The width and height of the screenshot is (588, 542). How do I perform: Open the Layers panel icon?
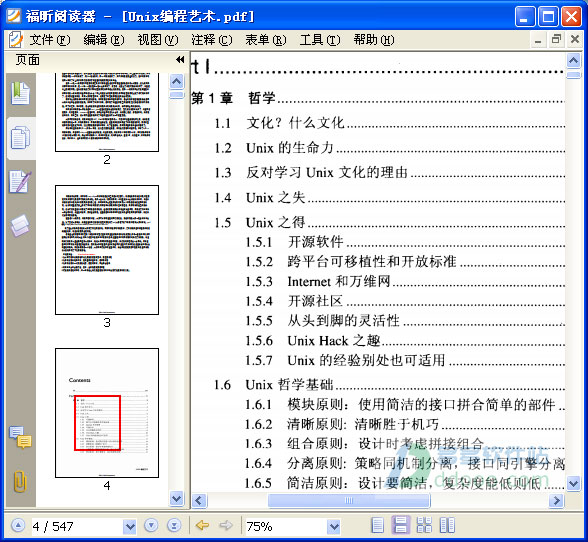20,225
